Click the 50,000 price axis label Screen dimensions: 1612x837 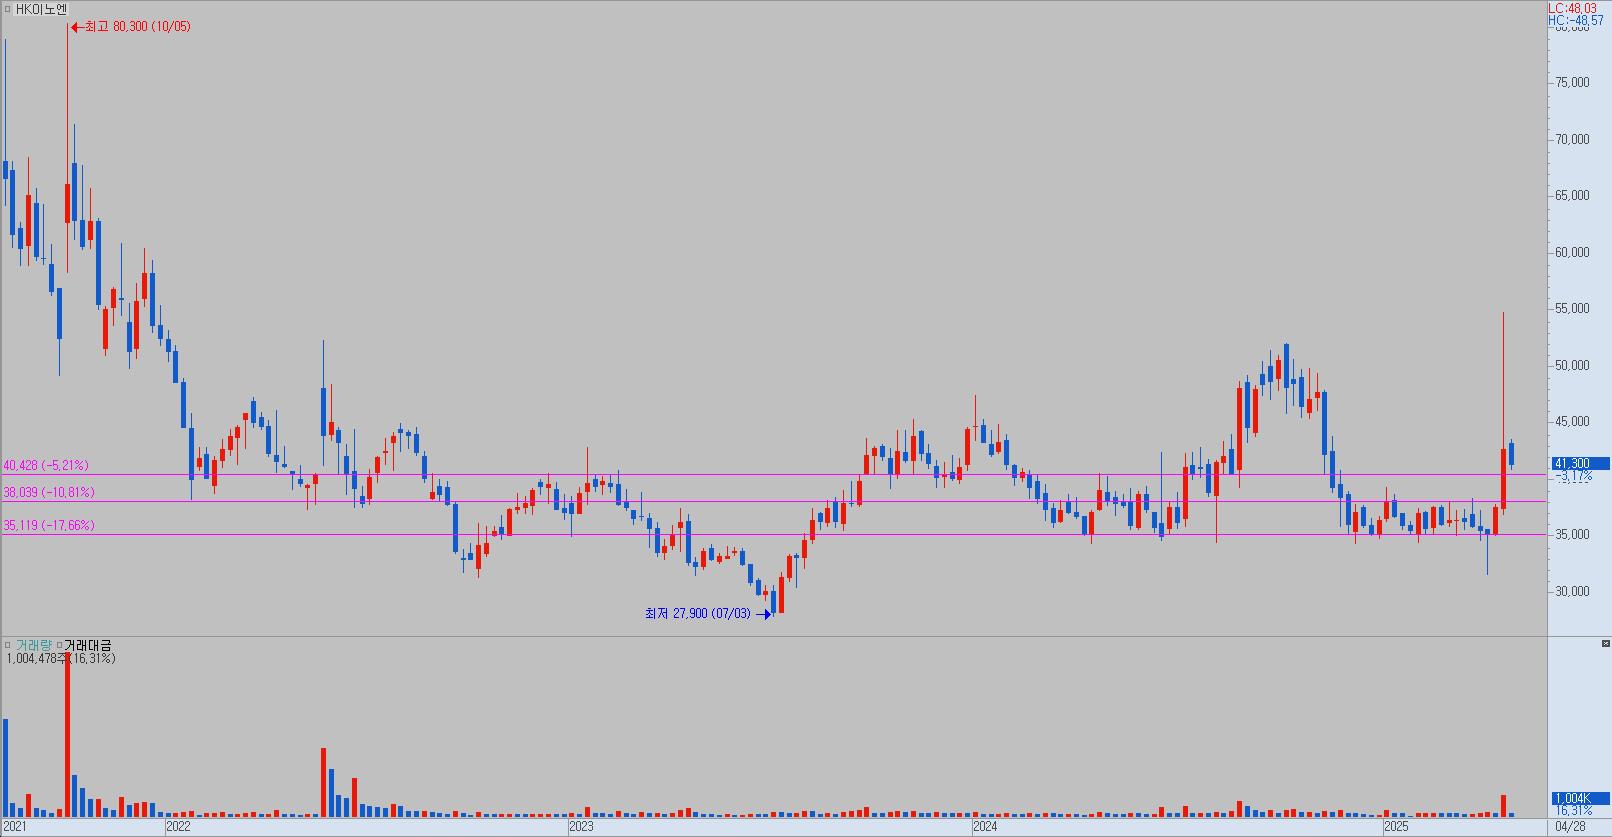point(1572,365)
